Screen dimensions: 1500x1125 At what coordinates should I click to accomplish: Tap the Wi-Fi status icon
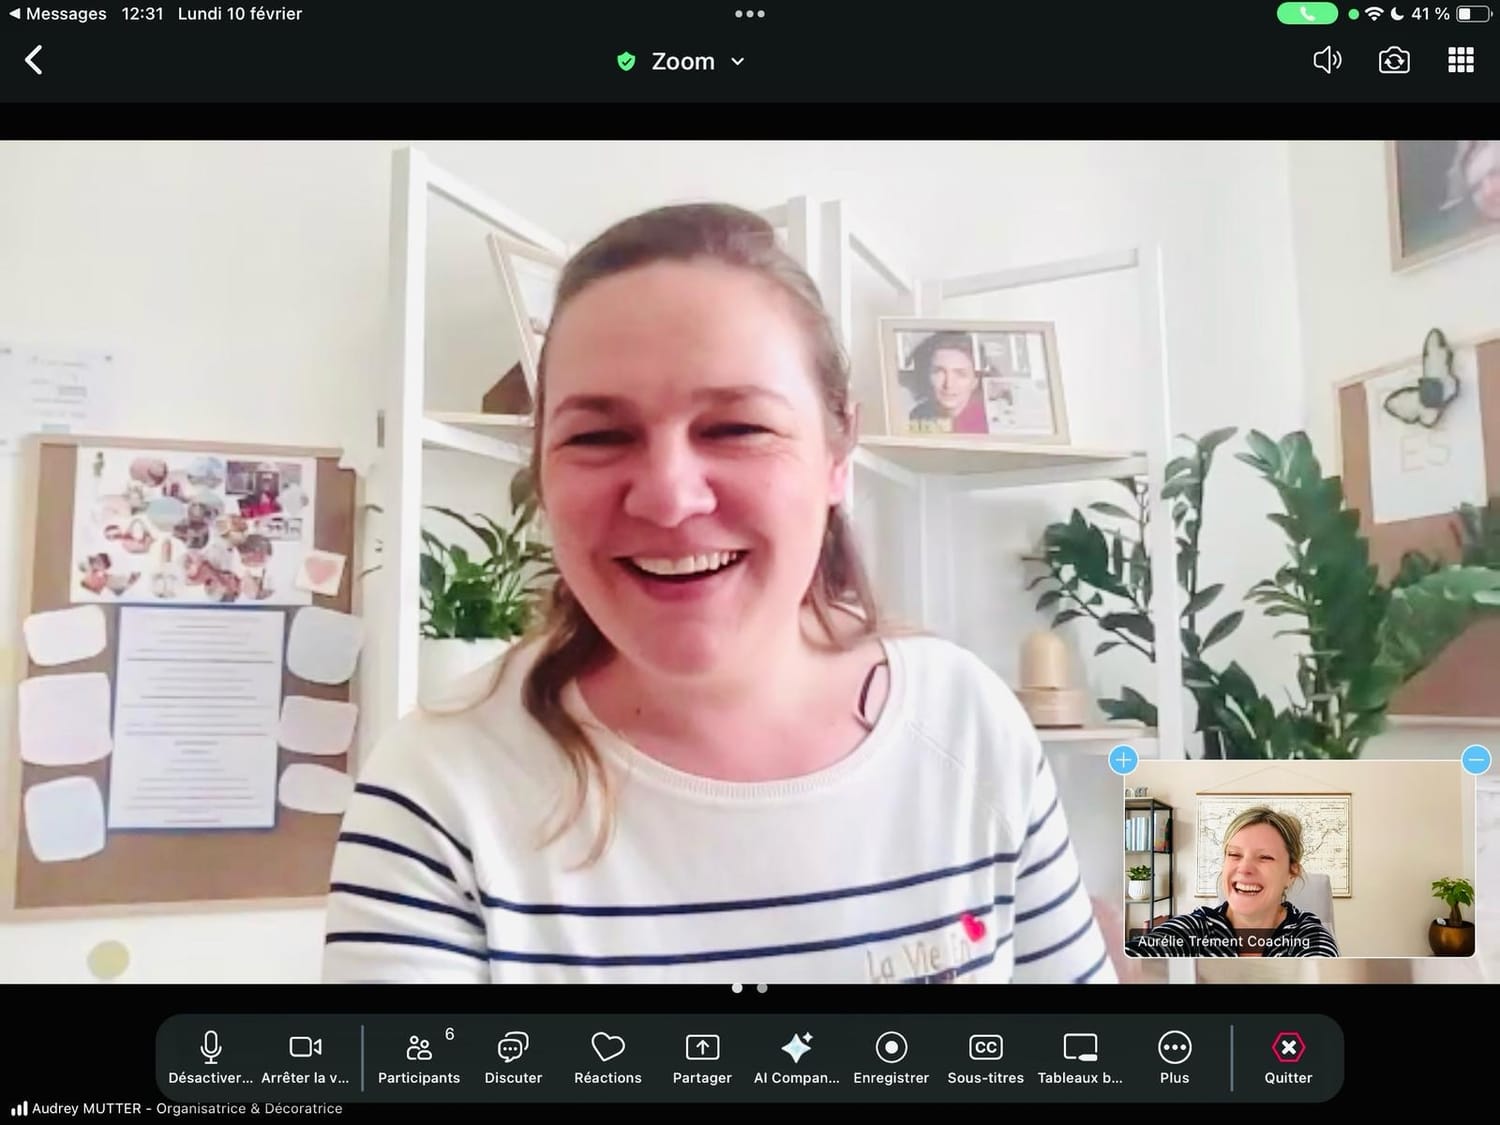(1374, 14)
